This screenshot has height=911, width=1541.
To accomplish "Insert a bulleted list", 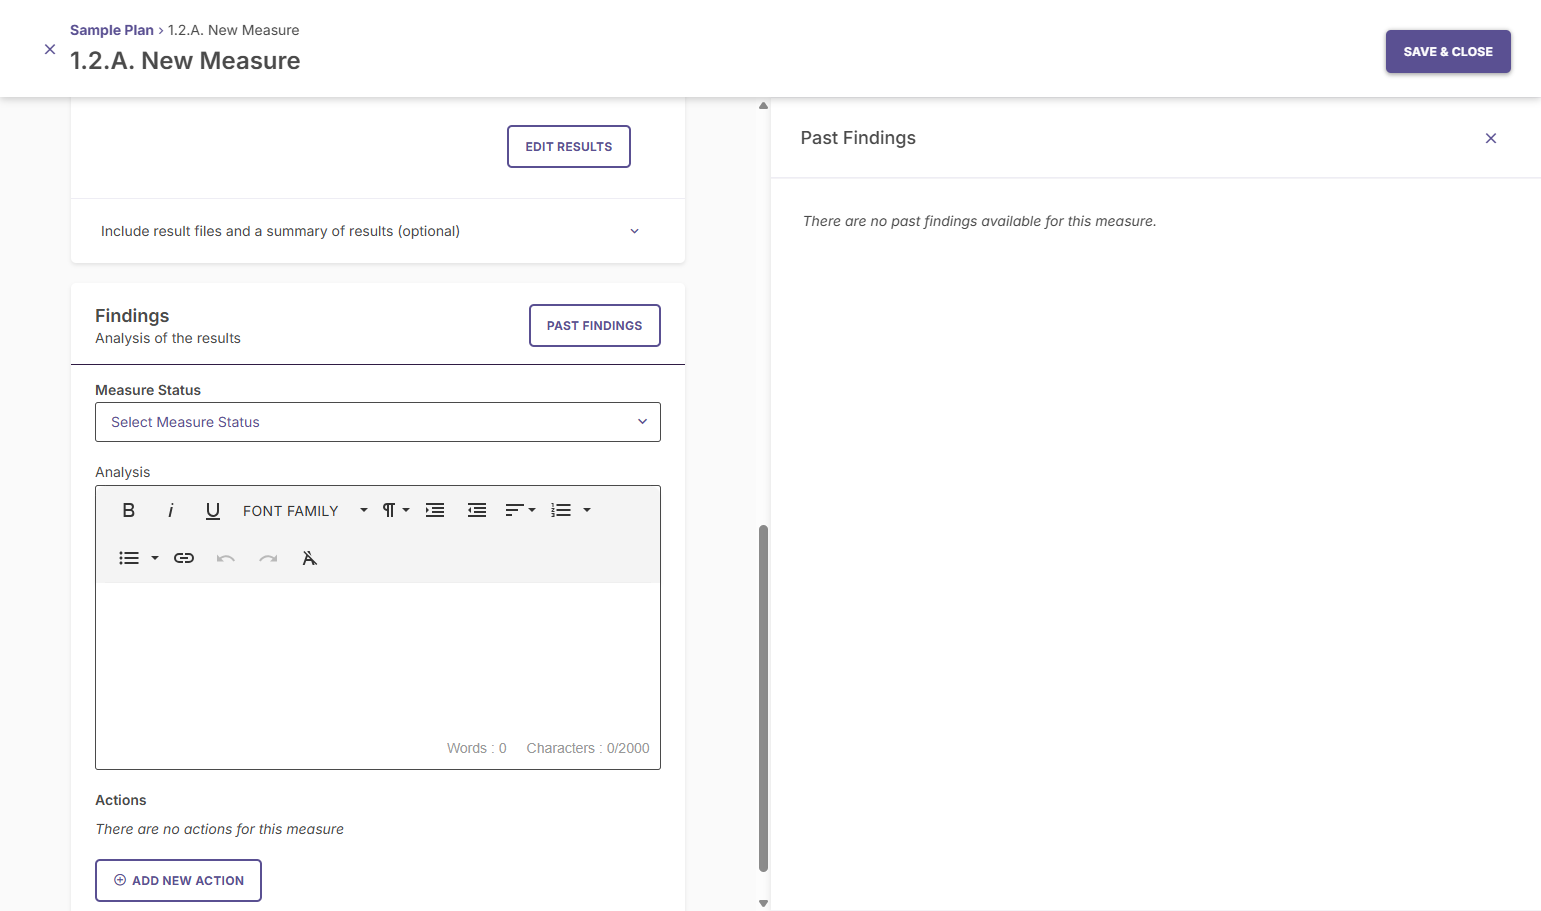I will pos(129,558).
